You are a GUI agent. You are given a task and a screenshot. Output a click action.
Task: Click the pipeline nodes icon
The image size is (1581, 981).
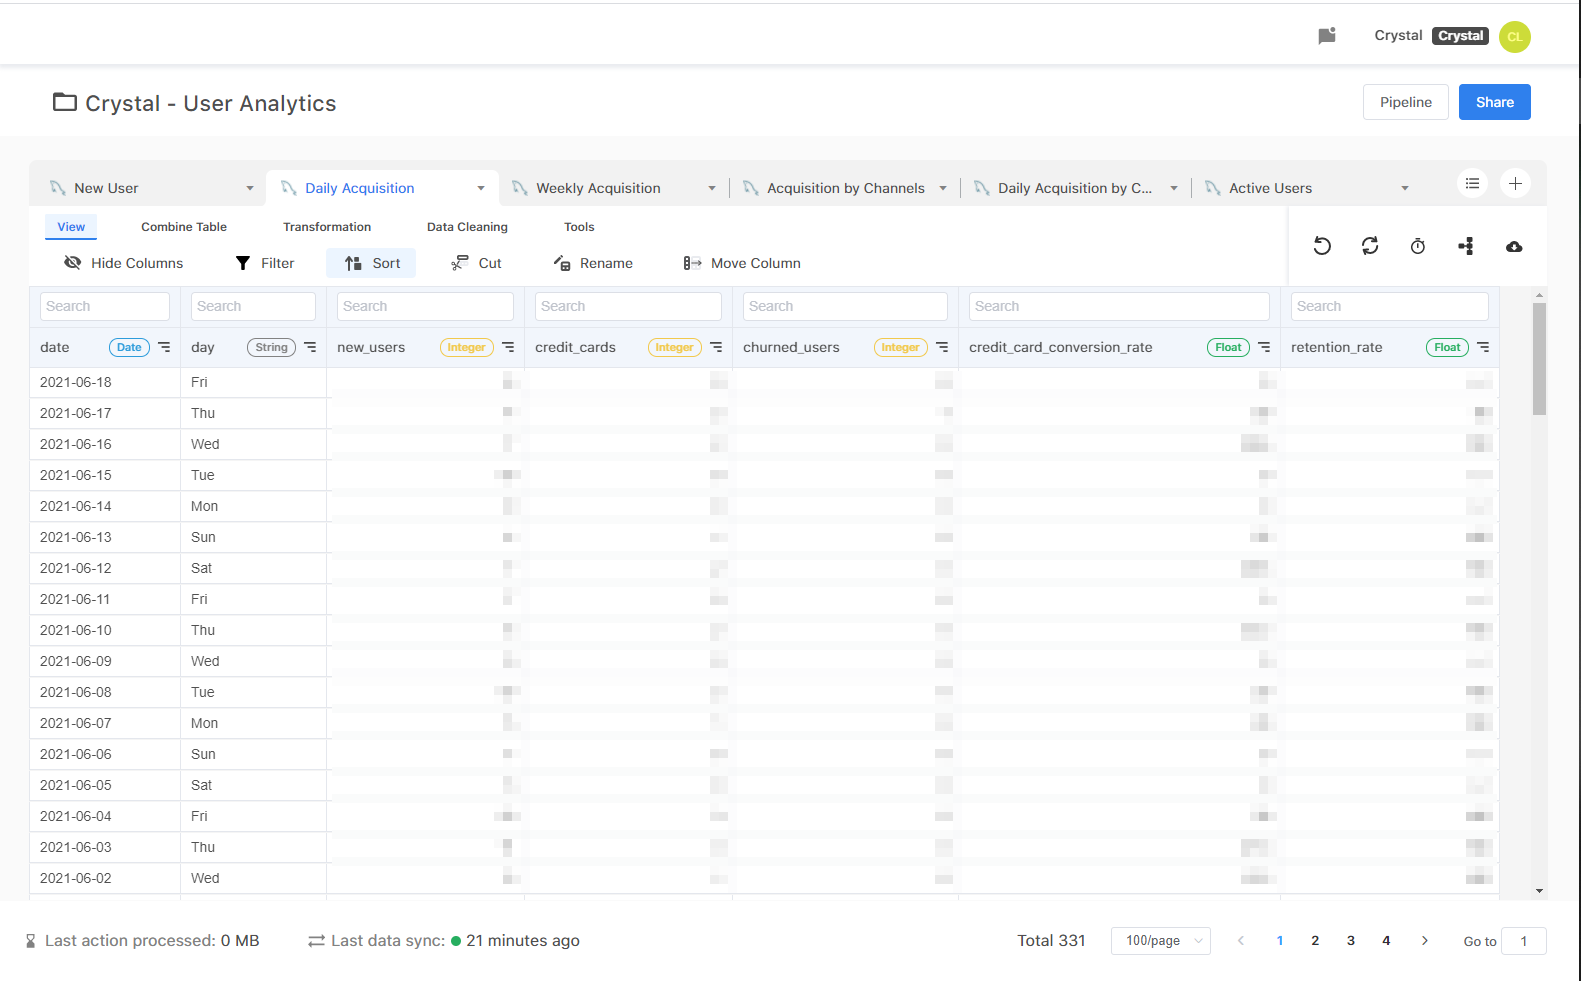pyautogui.click(x=1466, y=246)
